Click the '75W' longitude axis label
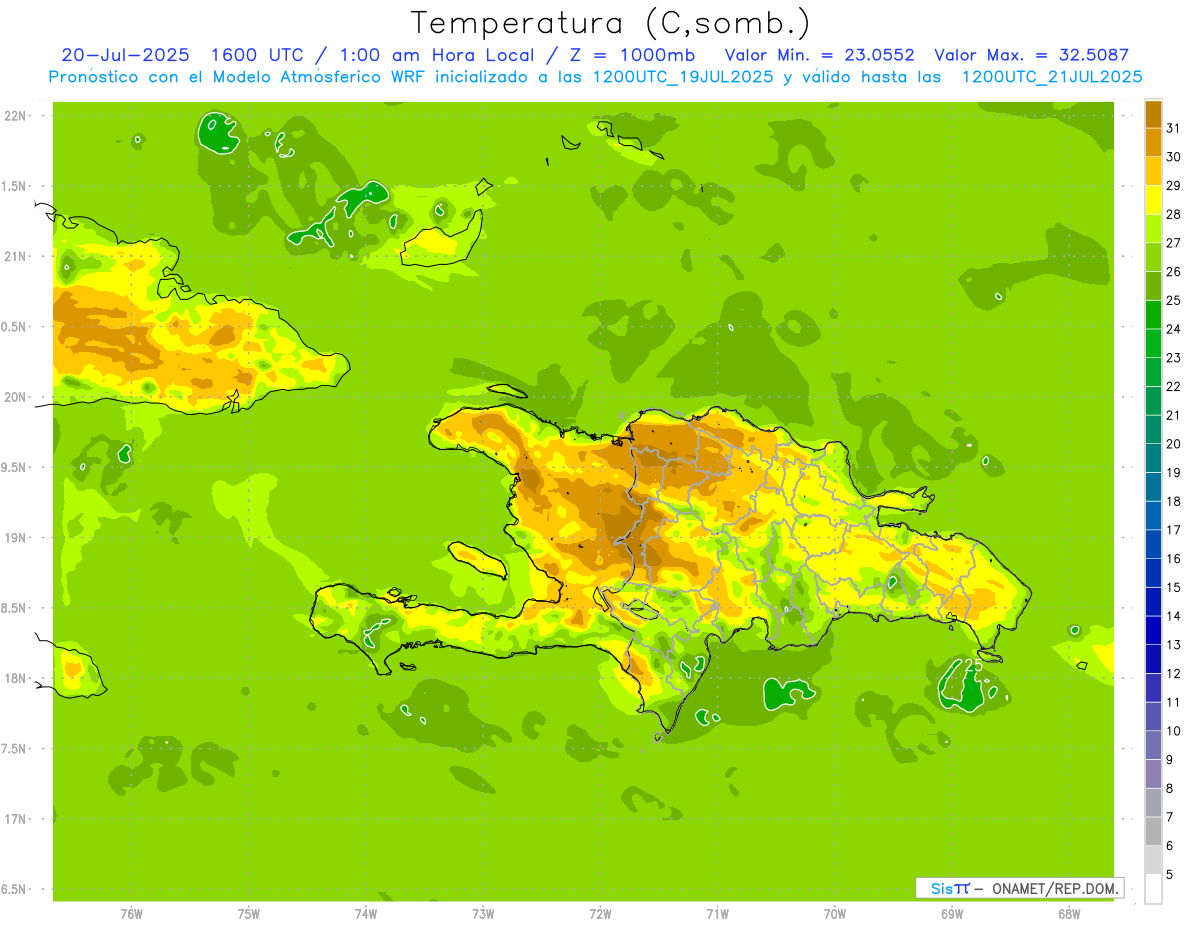This screenshot has width=1200, height=927. (249, 915)
